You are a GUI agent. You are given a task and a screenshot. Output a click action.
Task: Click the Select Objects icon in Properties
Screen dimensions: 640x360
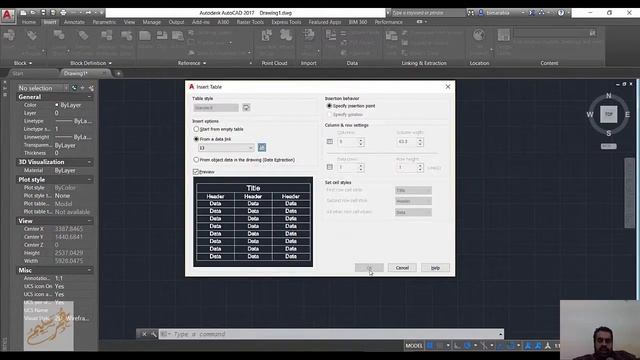82,88
